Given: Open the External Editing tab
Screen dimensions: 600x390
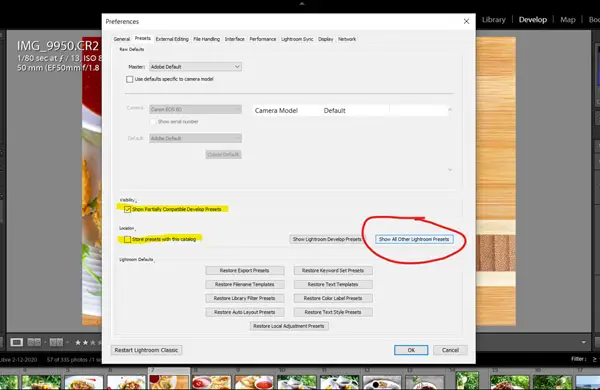Looking at the screenshot, I should click(x=172, y=39).
